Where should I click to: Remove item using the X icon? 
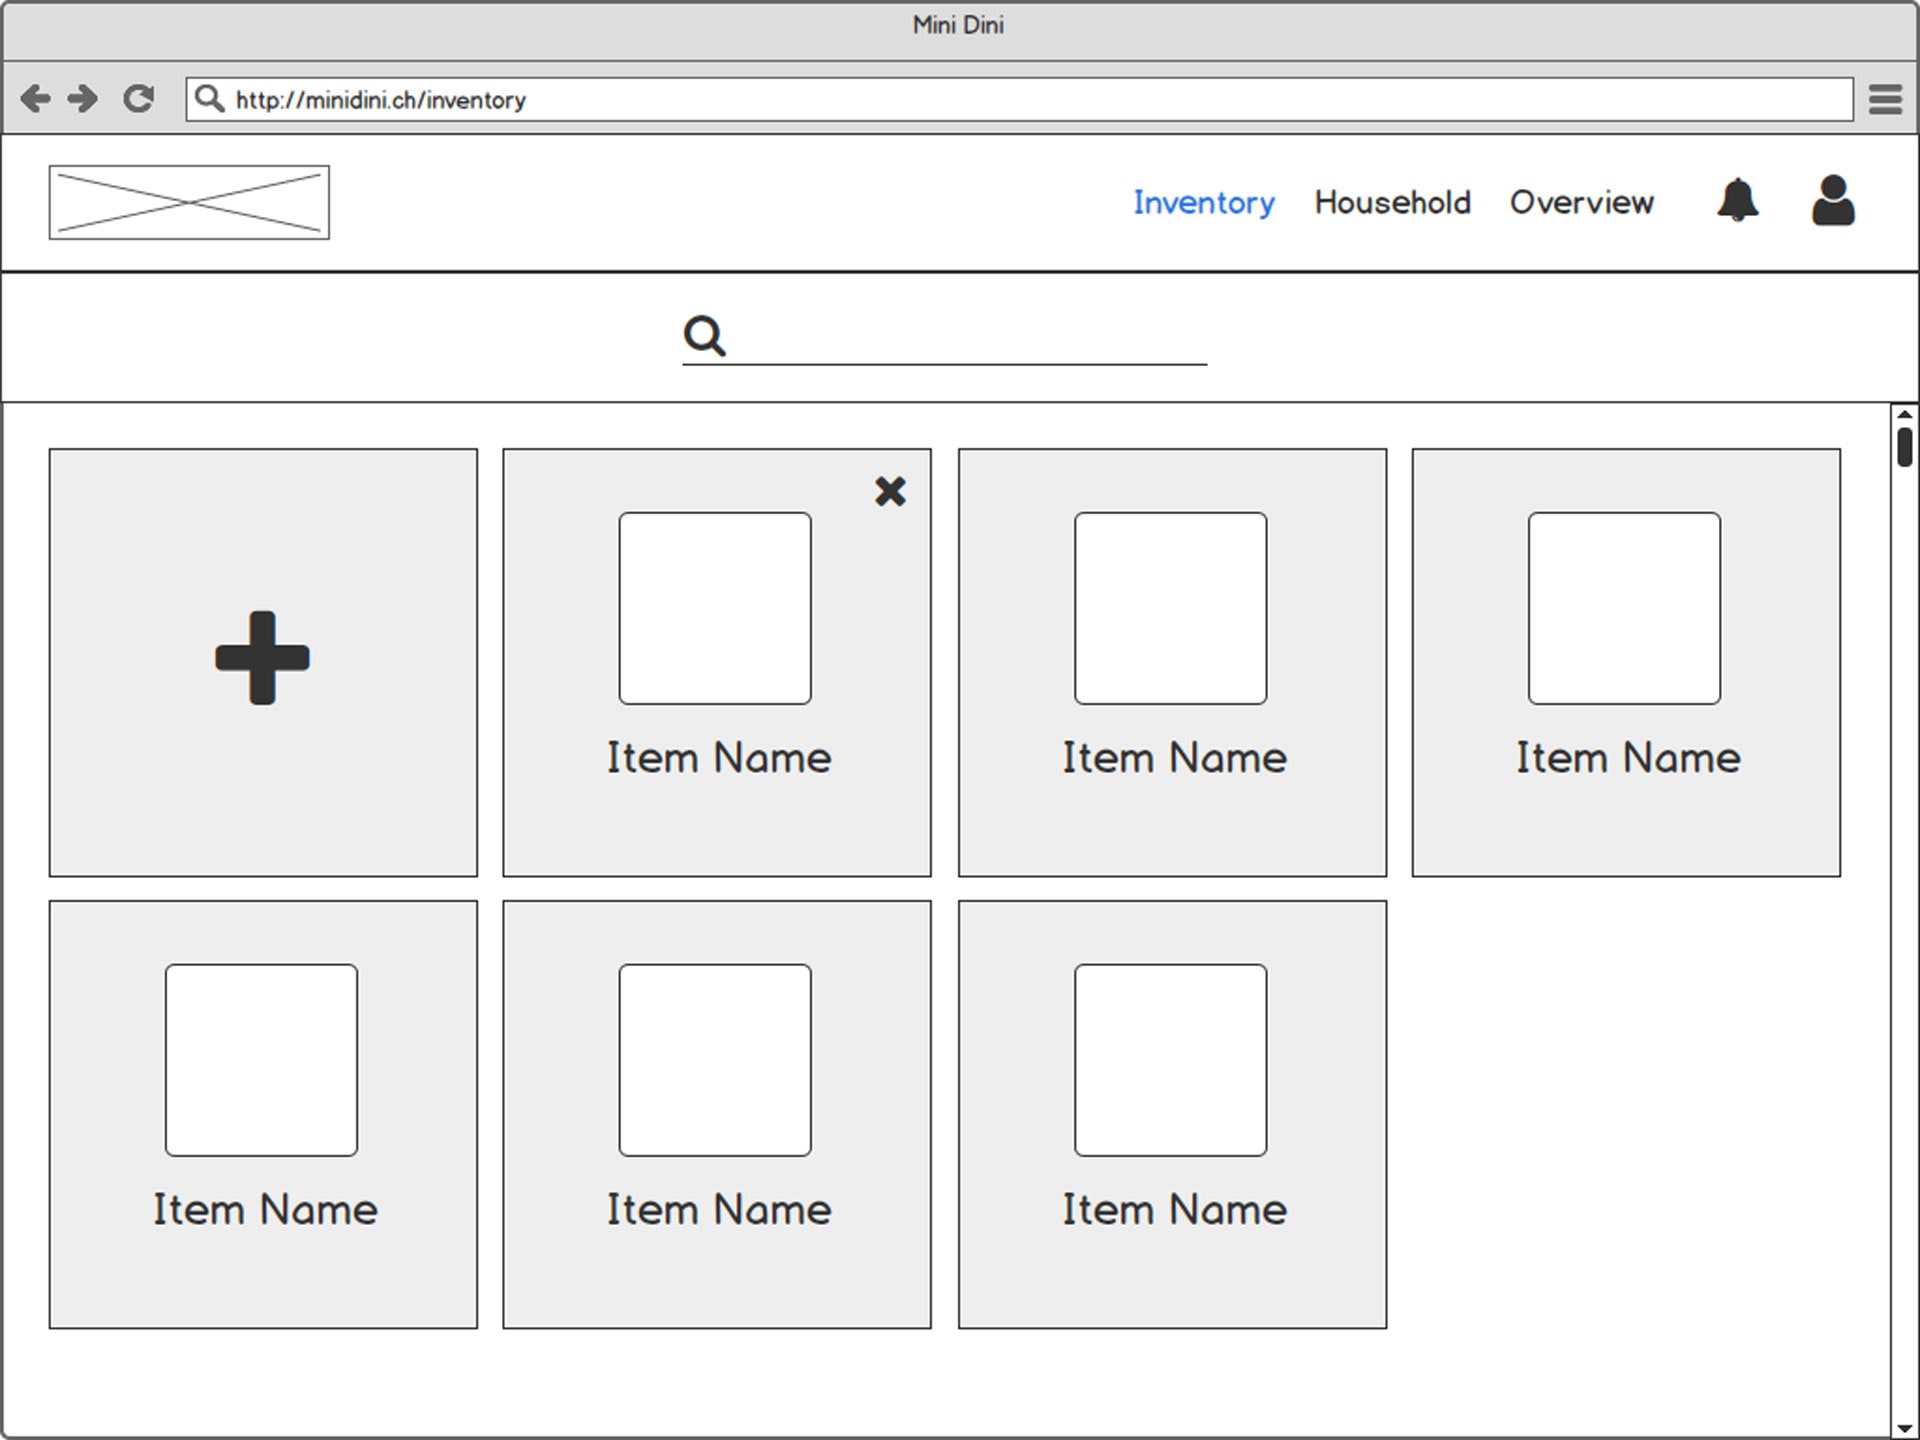pyautogui.click(x=890, y=491)
